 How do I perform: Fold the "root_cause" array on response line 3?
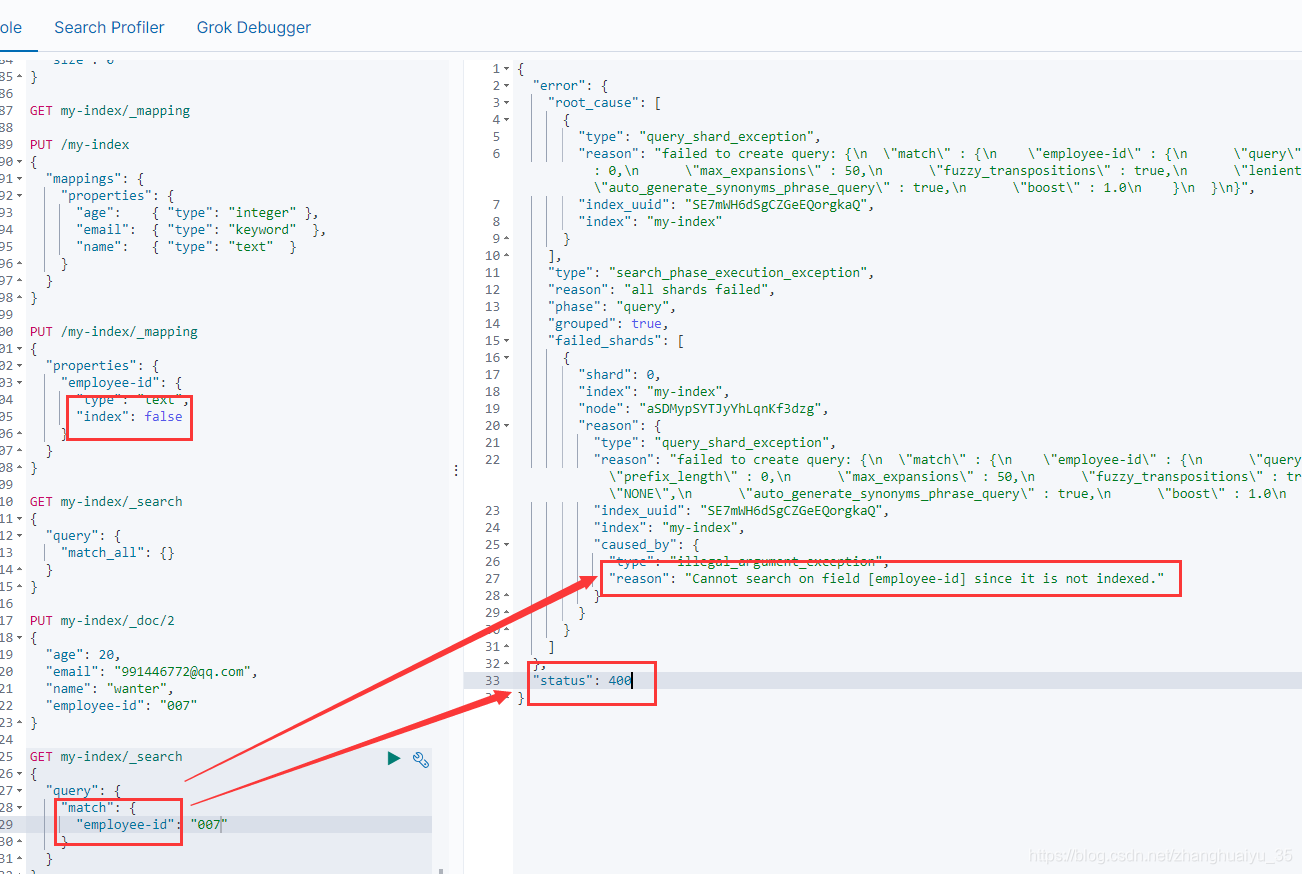click(x=508, y=102)
